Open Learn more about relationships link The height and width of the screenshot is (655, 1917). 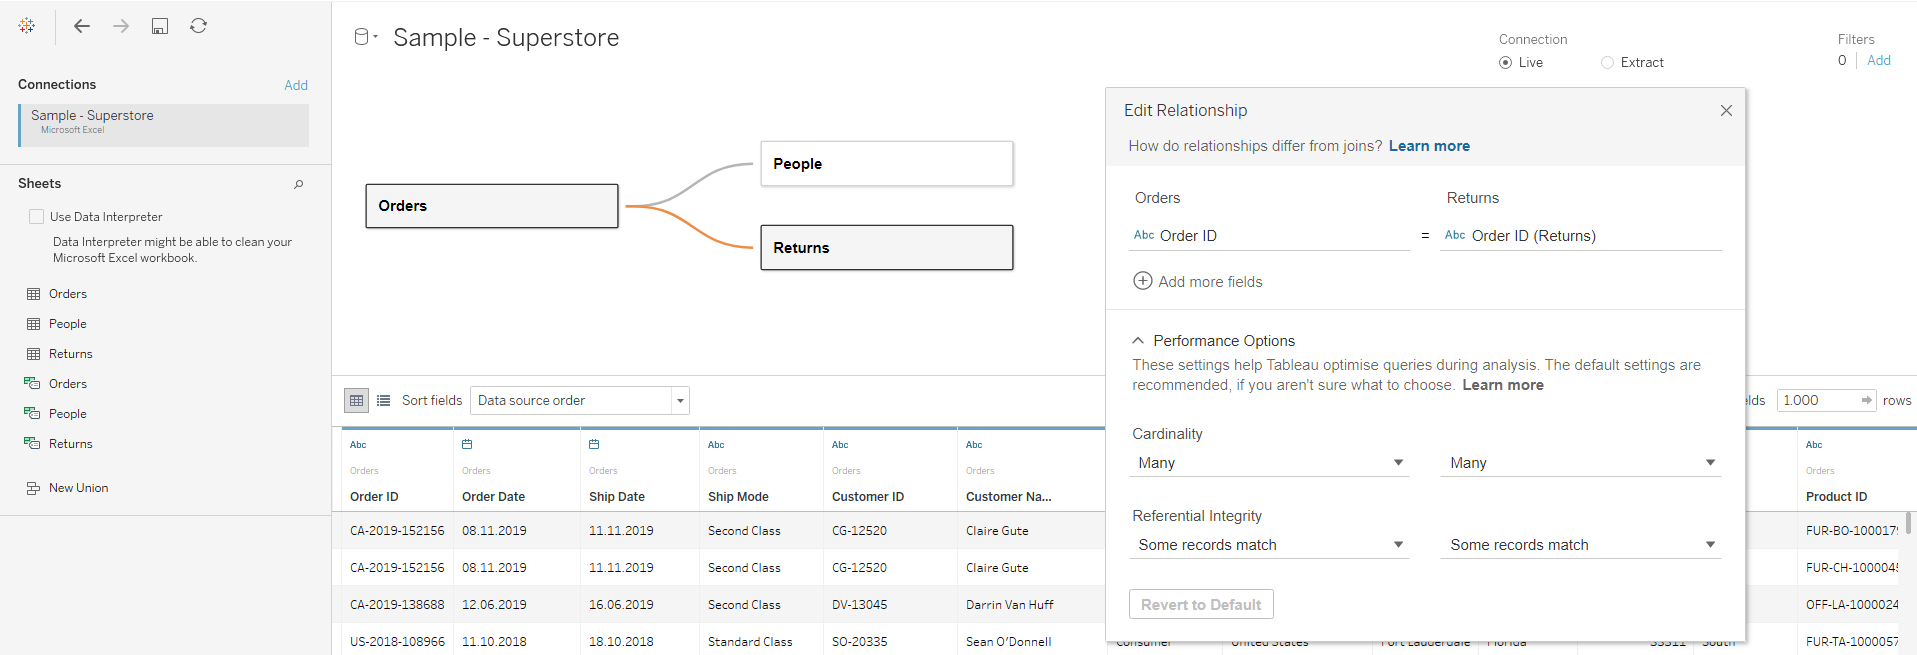[1429, 146]
